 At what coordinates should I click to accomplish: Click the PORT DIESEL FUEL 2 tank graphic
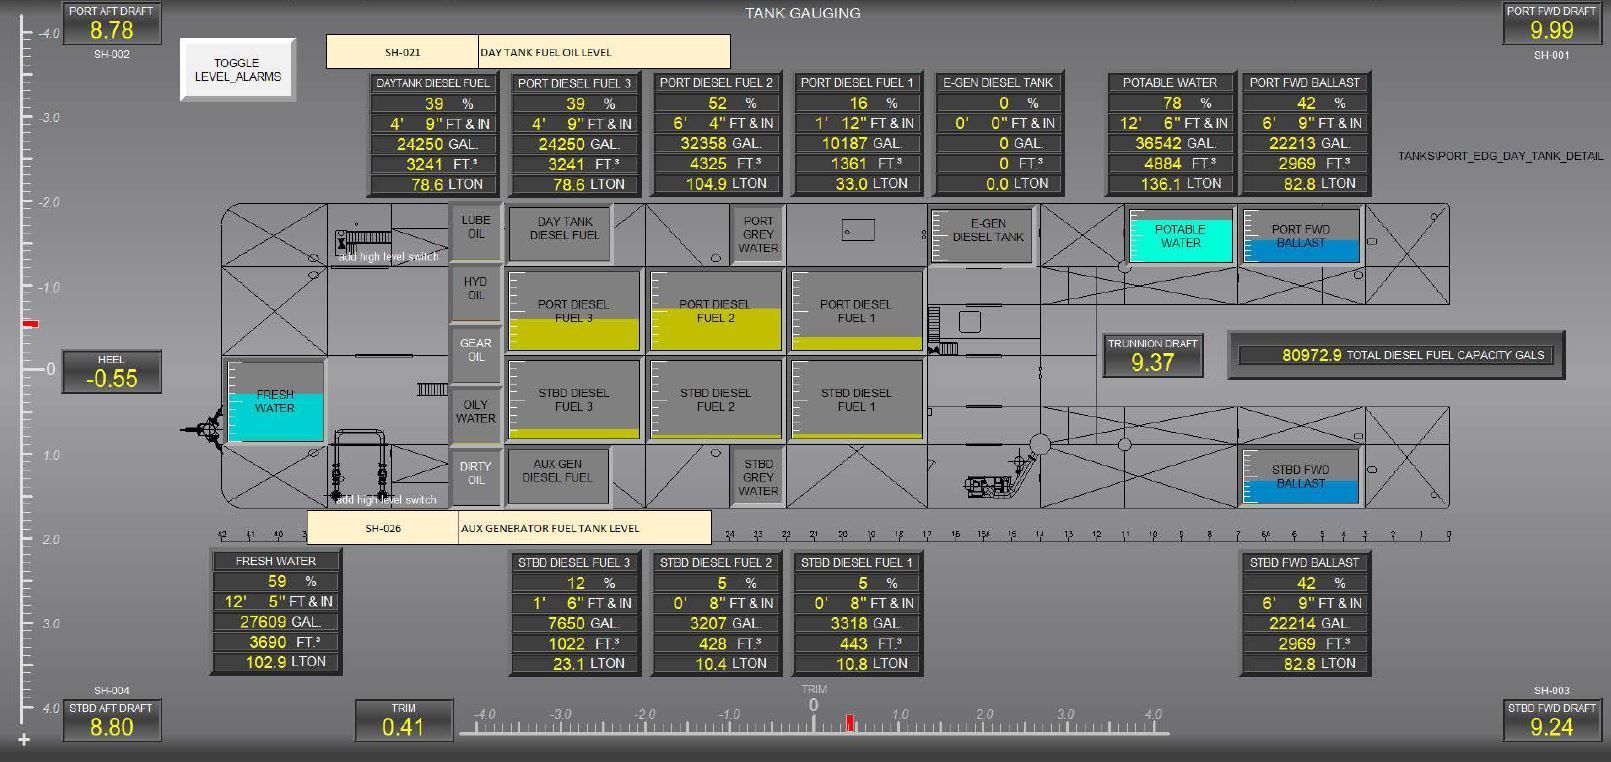[716, 311]
